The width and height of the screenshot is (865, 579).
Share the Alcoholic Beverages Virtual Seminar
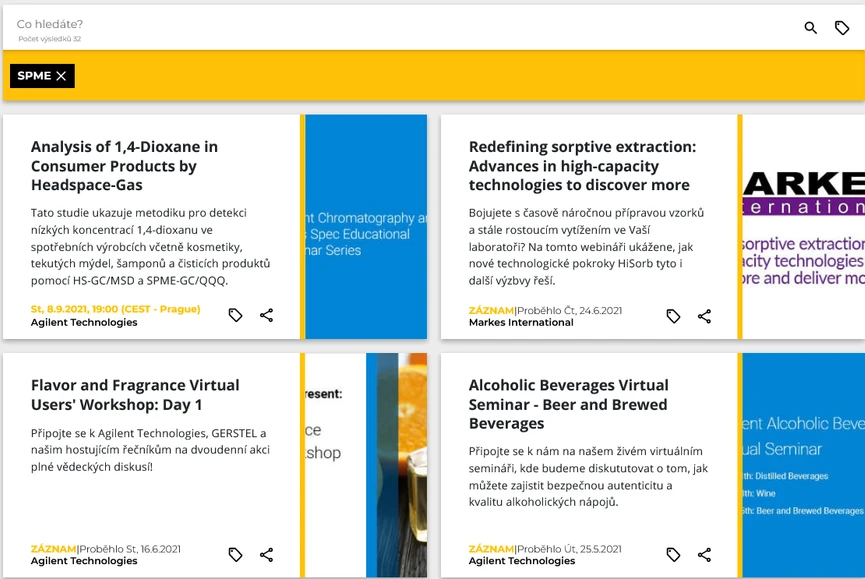tap(704, 554)
